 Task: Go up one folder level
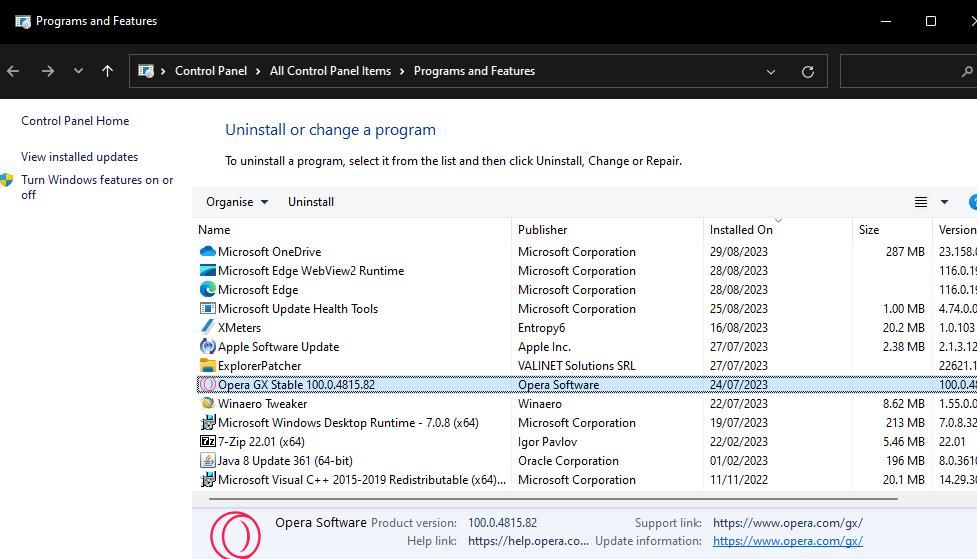tap(108, 71)
